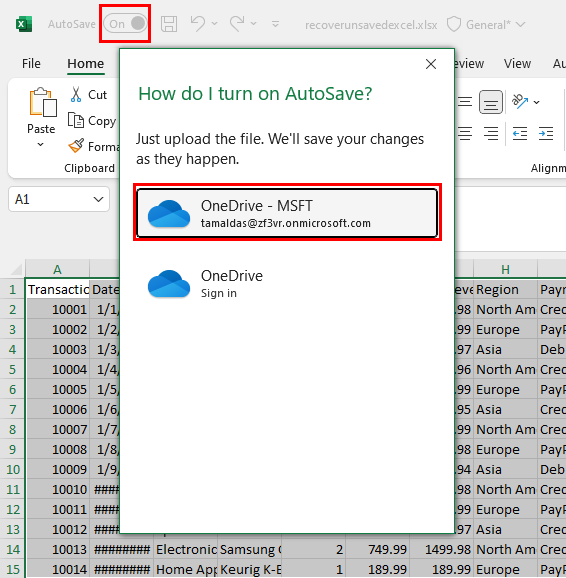Click Samsung product cell in row 14
The height and width of the screenshot is (578, 566).
(250, 549)
